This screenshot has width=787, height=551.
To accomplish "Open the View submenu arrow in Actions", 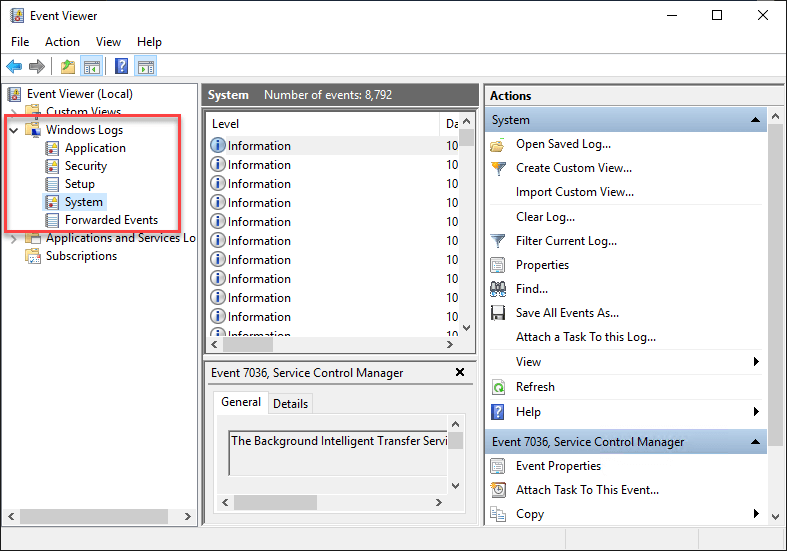I will pyautogui.click(x=756, y=362).
